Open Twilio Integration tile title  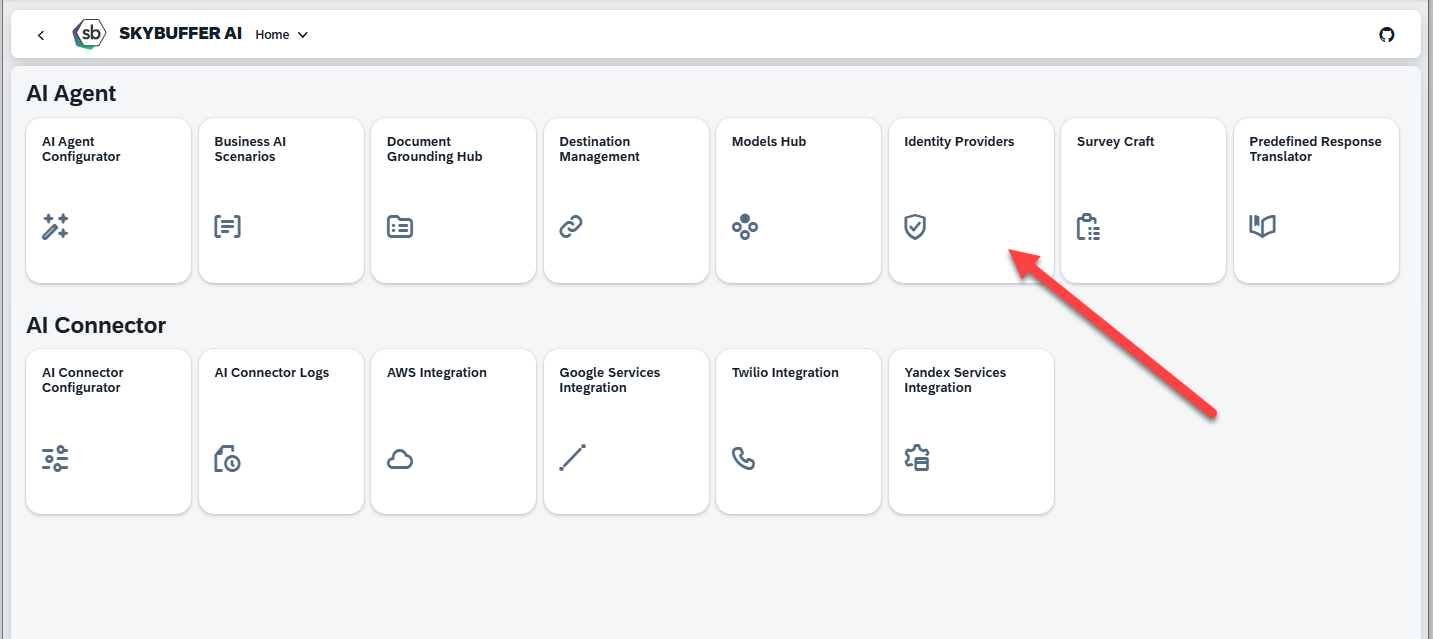tap(785, 373)
